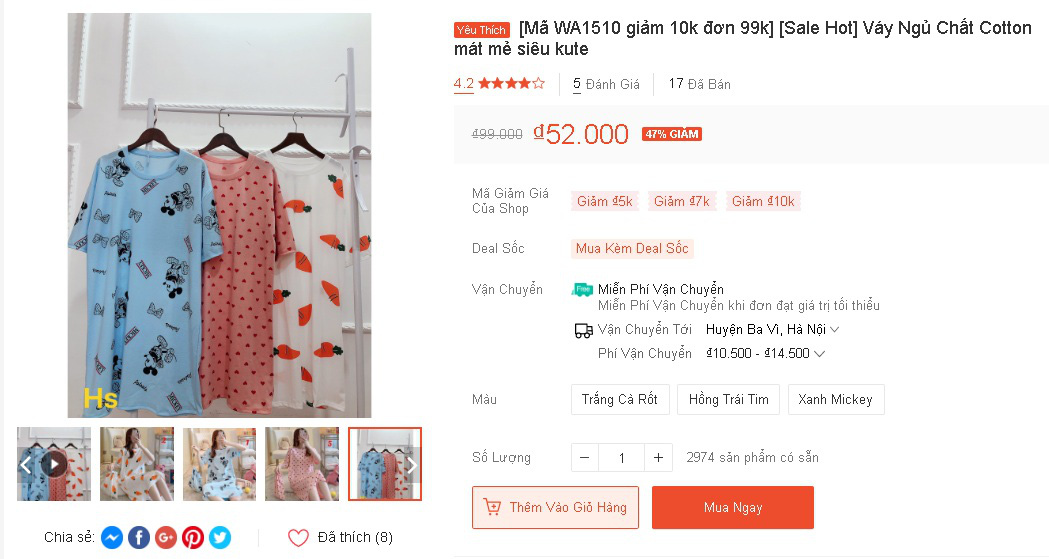Screen dimensions: 1049x559
Task: Click the heart icon to like product
Action: 298,538
